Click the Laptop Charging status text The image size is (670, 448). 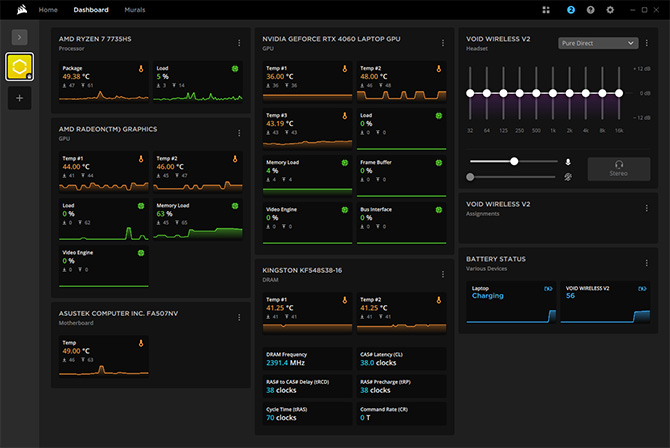tap(488, 296)
